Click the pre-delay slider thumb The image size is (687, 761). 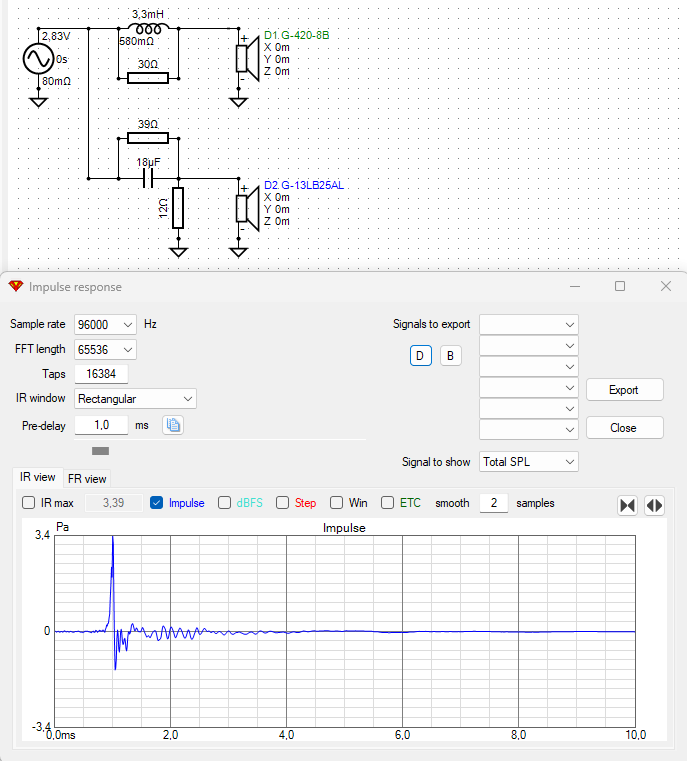(100, 451)
